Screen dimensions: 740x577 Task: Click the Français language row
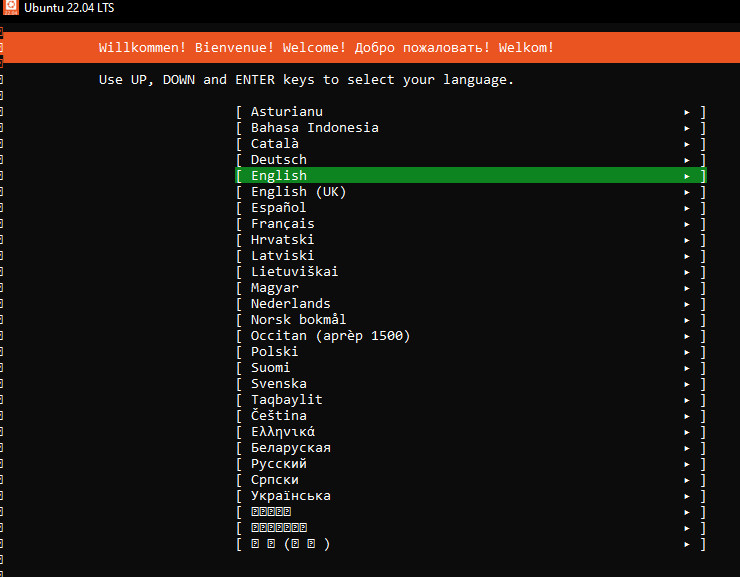(283, 224)
